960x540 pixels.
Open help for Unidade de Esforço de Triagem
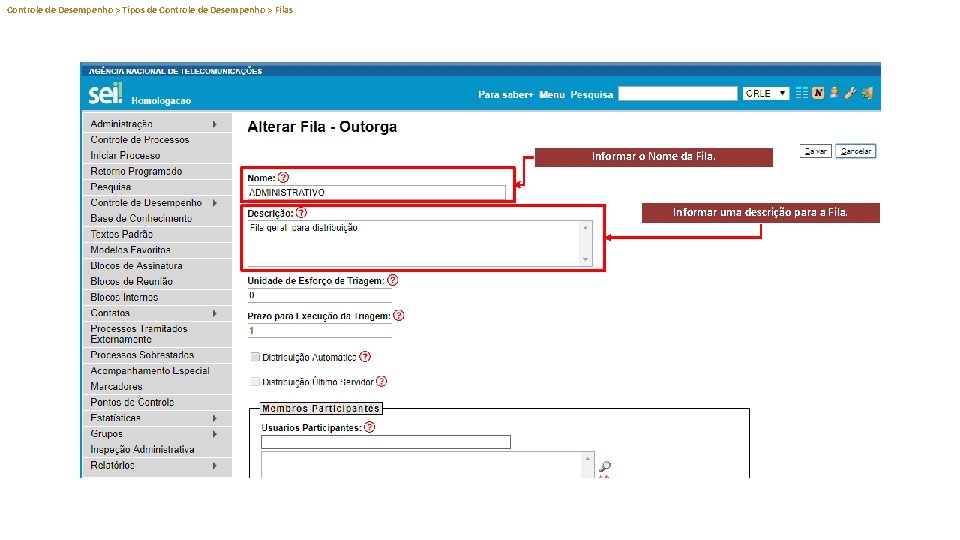coord(392,280)
